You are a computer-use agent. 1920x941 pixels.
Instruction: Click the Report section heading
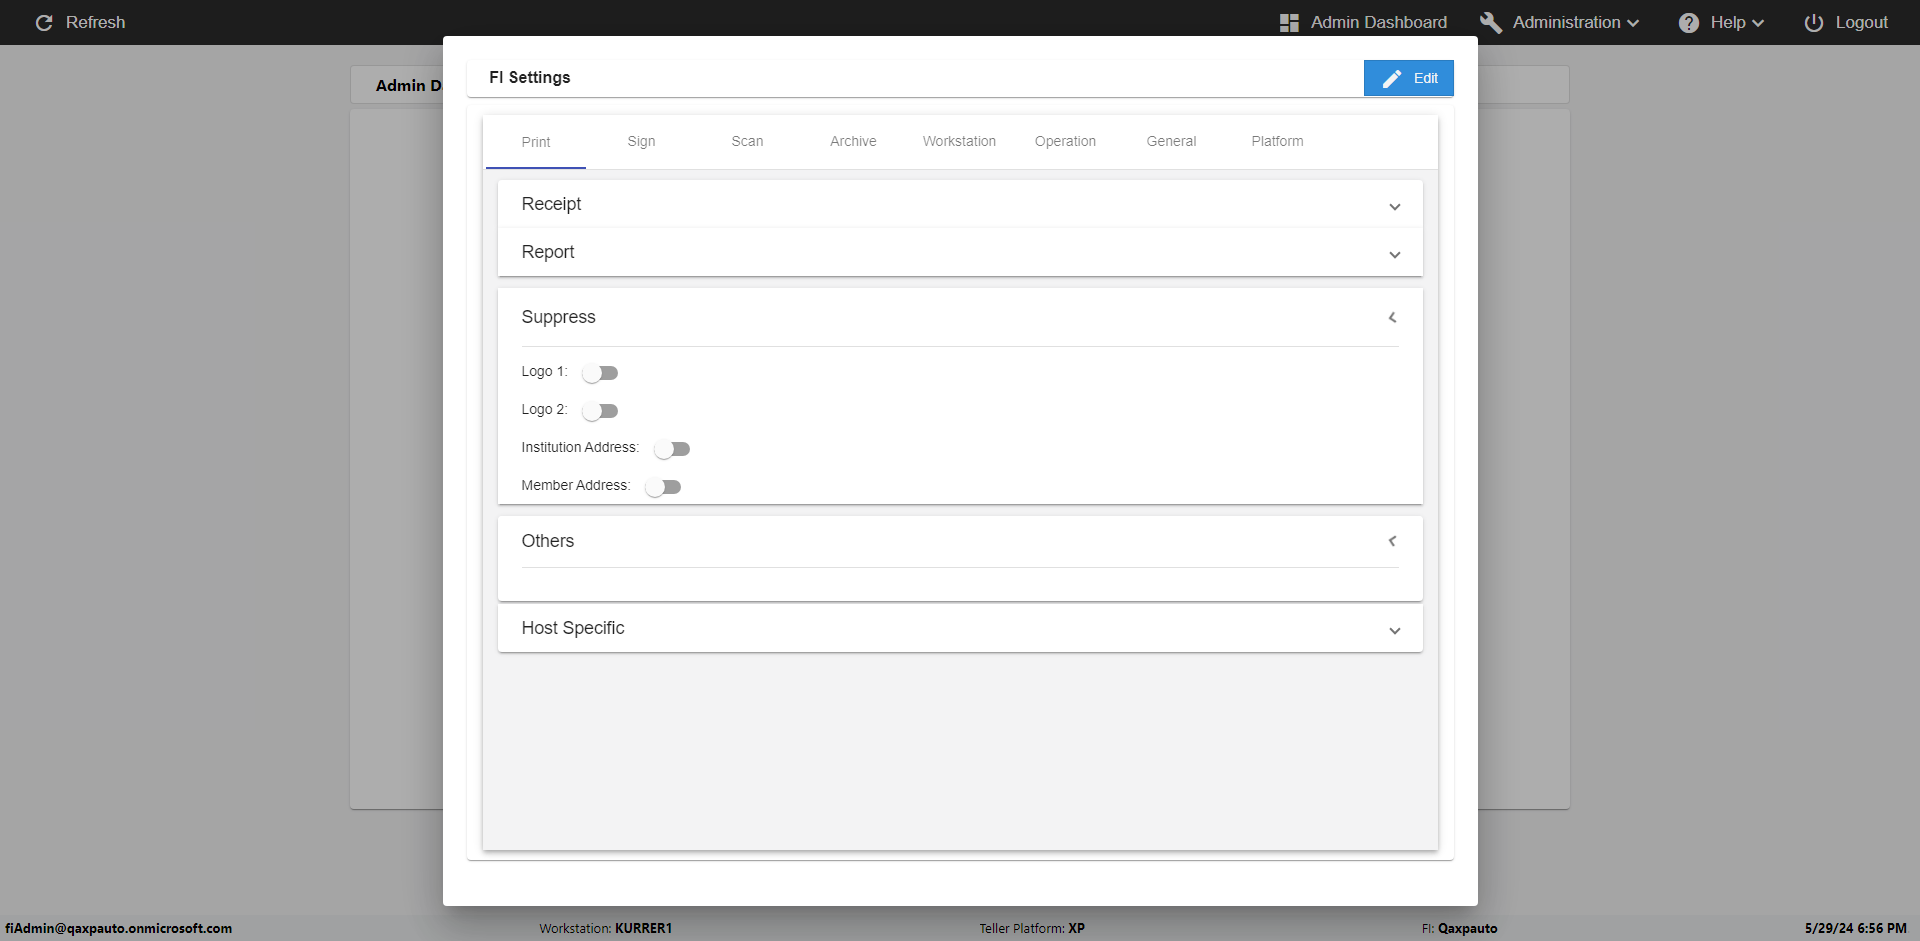tap(548, 252)
